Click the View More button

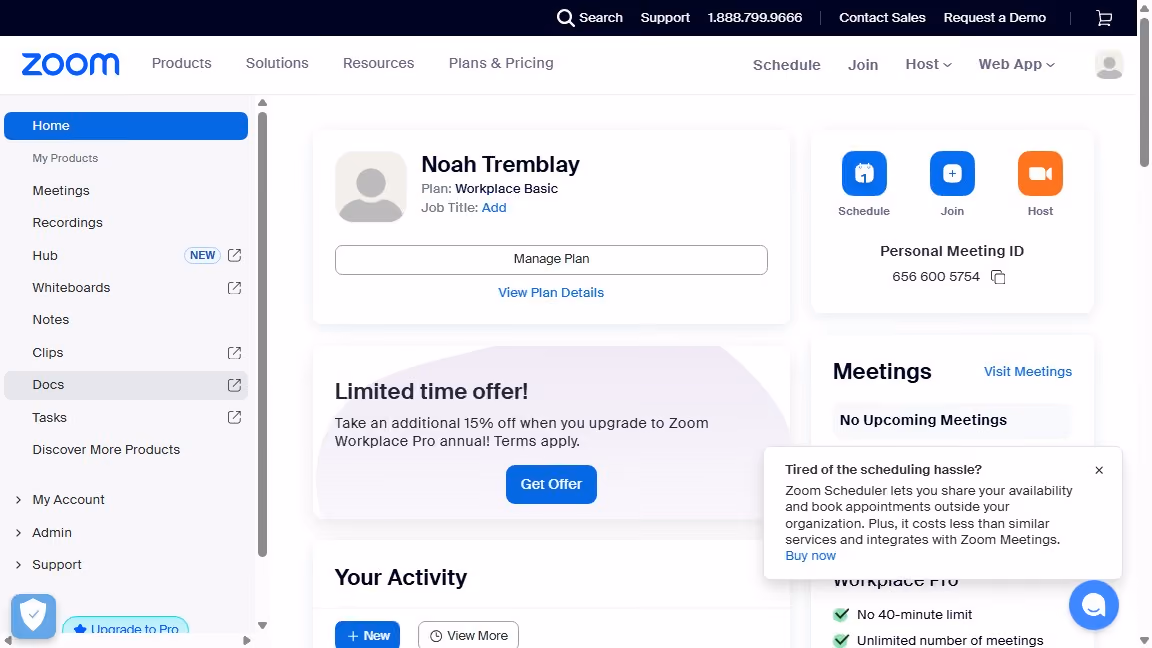[x=468, y=636]
